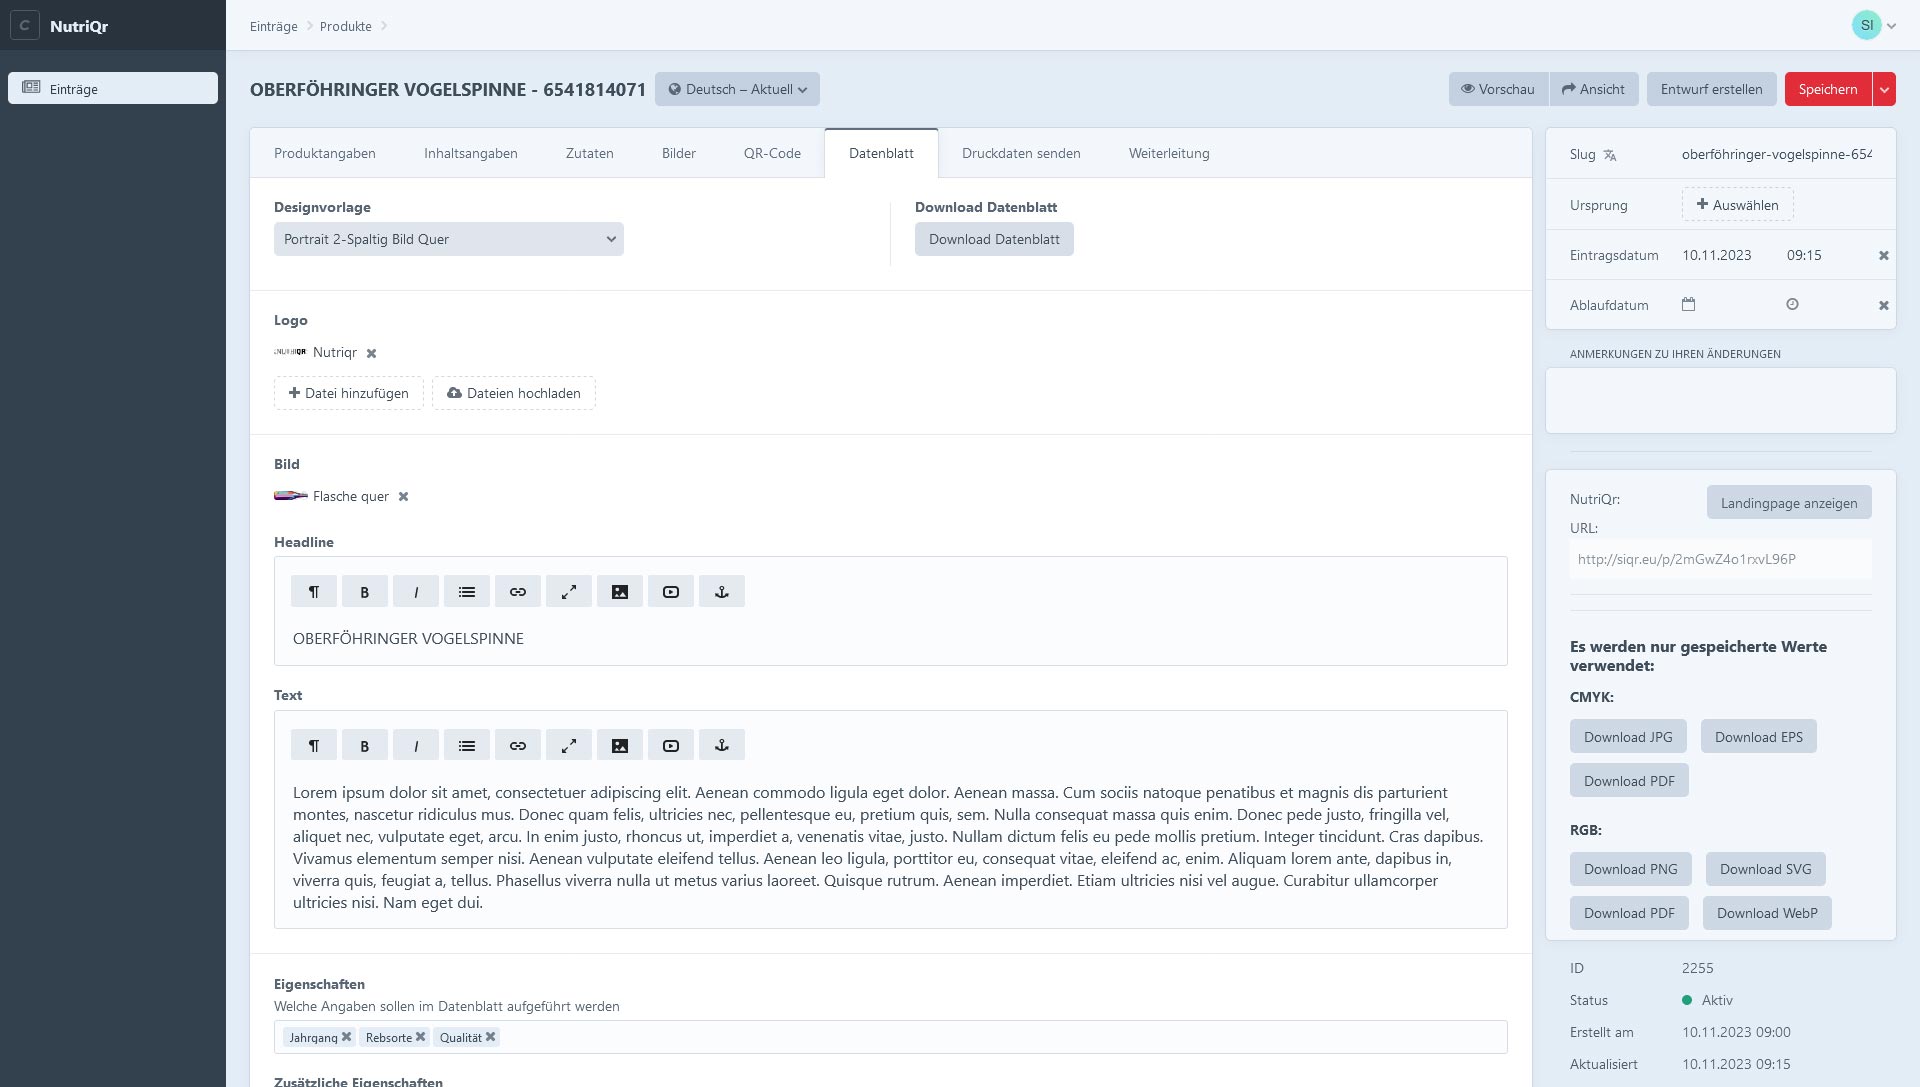Click bold icon in Headline editor
1920x1087 pixels.
tap(365, 592)
